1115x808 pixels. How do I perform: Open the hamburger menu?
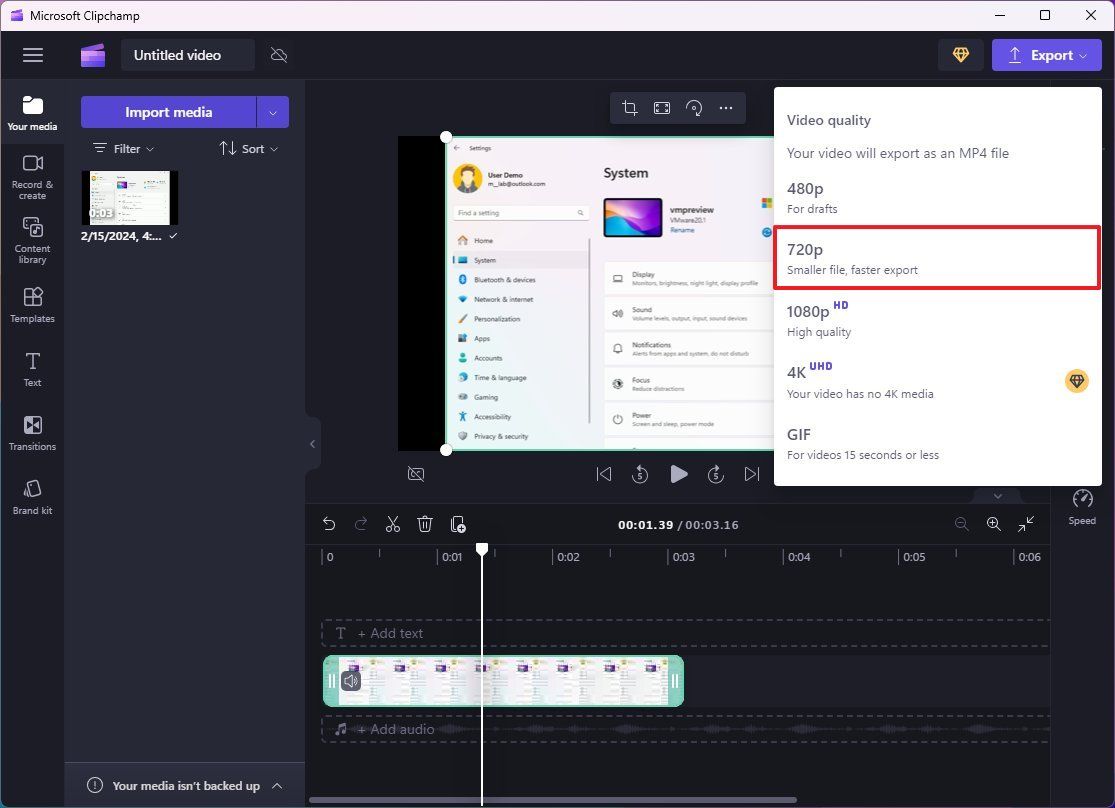[32, 55]
